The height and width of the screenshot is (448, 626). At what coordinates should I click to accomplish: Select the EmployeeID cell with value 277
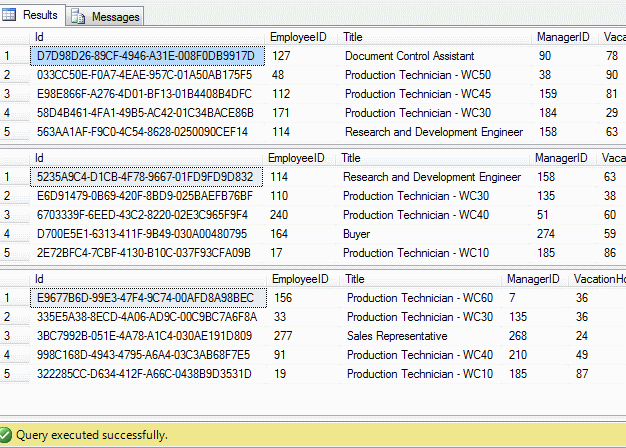(x=282, y=336)
